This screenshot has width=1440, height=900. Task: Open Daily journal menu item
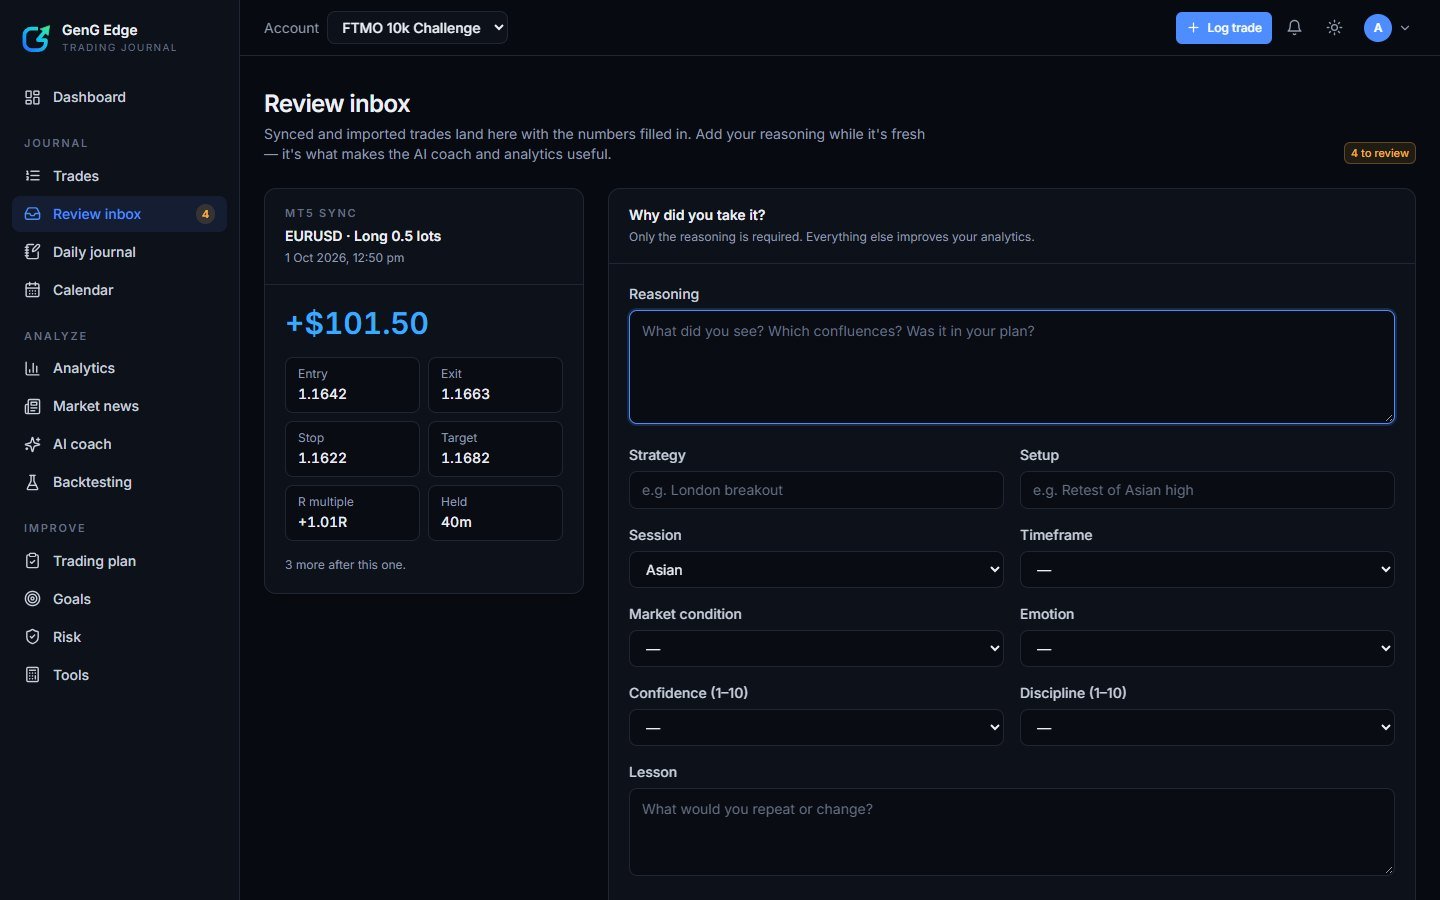click(x=119, y=252)
